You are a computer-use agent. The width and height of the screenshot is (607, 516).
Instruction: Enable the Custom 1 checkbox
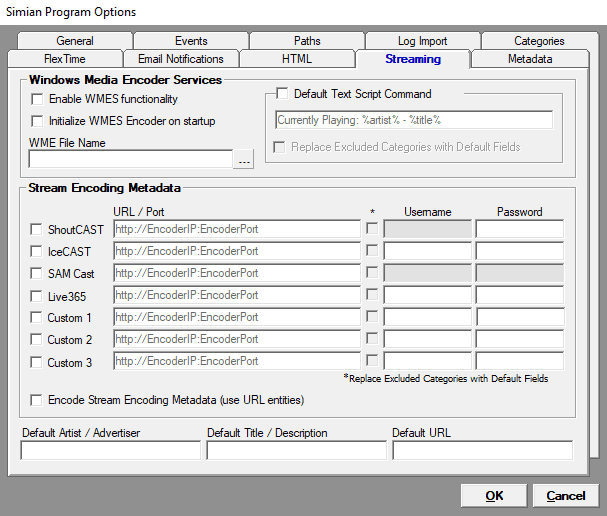point(36,318)
